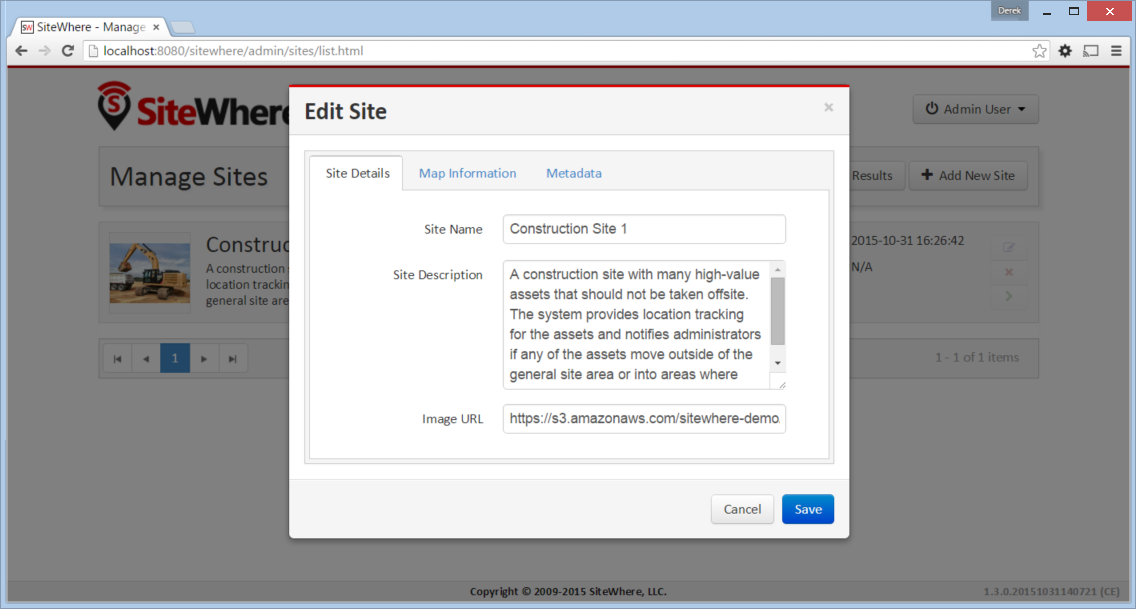Click the "1 - 1 of 1 items" text

point(977,357)
